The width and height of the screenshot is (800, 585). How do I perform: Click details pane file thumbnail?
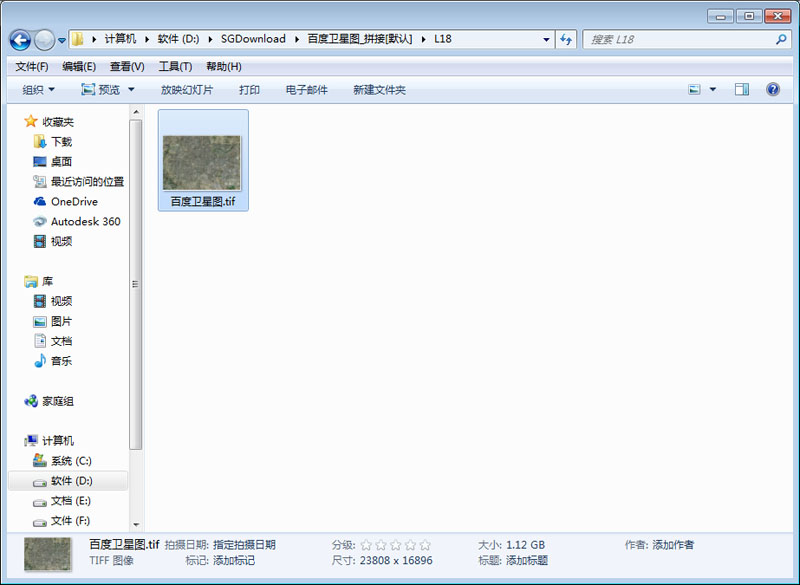(x=47, y=554)
